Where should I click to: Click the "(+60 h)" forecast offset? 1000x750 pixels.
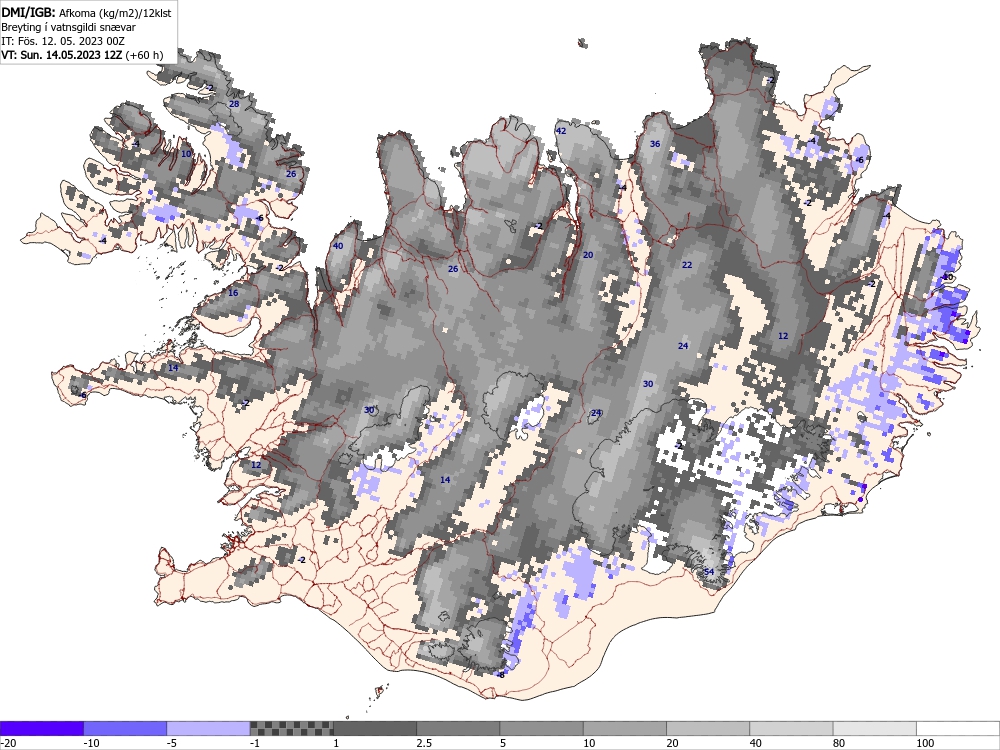(x=144, y=55)
